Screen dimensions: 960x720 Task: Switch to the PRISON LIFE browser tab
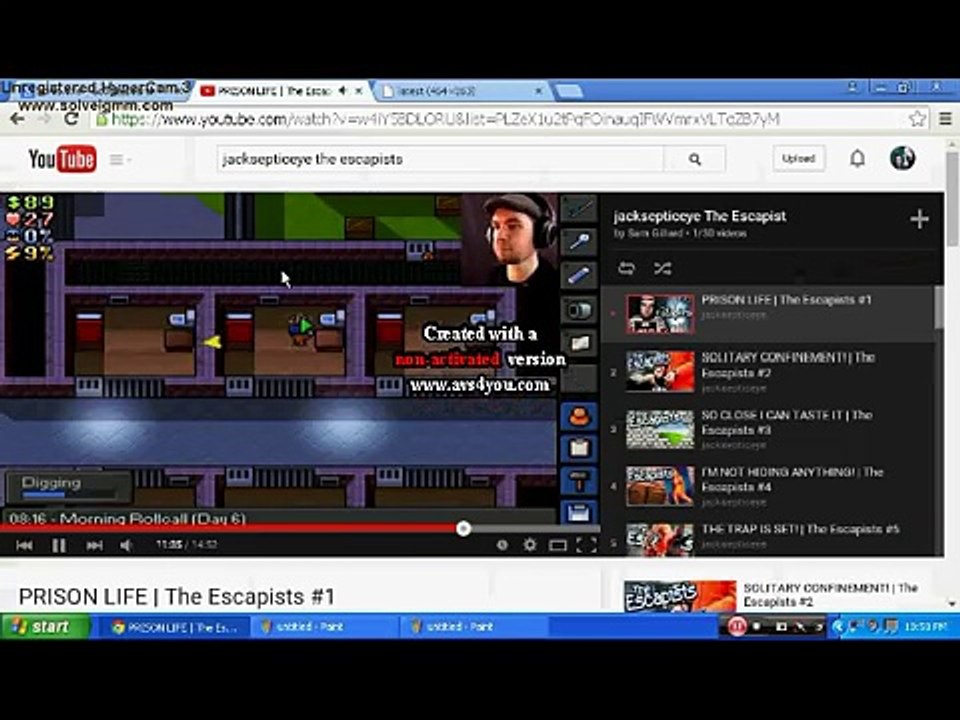tap(274, 91)
